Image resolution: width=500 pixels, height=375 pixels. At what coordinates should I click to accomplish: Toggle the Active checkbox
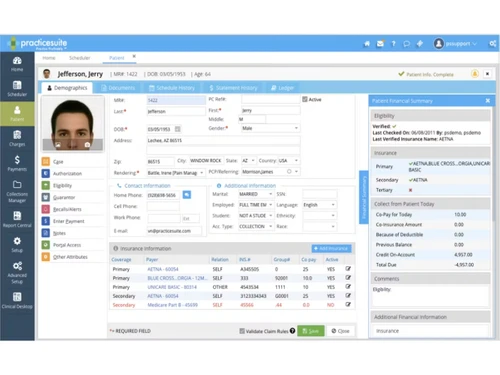click(305, 99)
